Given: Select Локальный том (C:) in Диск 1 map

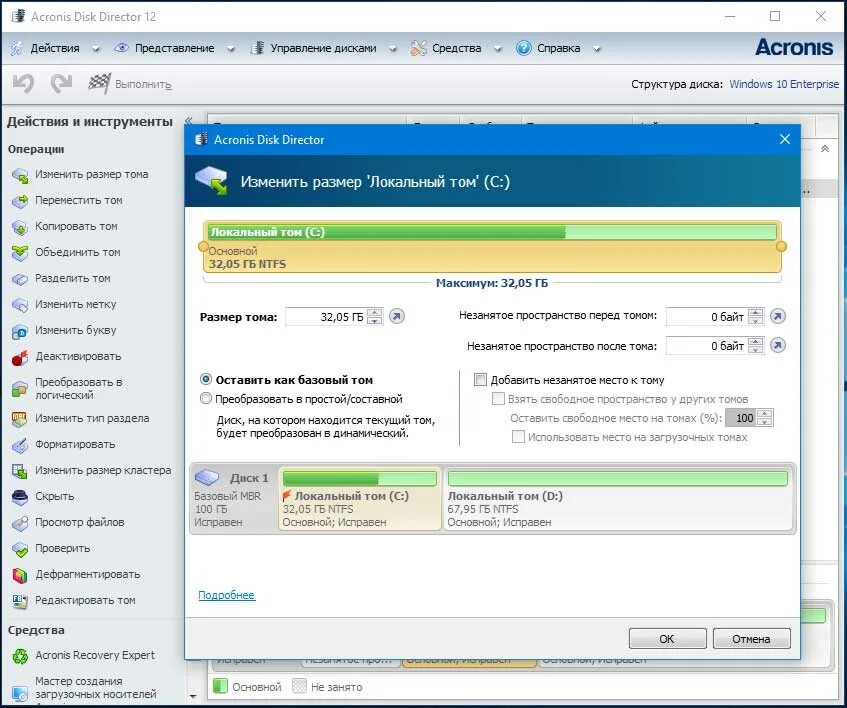Looking at the screenshot, I should [x=360, y=498].
